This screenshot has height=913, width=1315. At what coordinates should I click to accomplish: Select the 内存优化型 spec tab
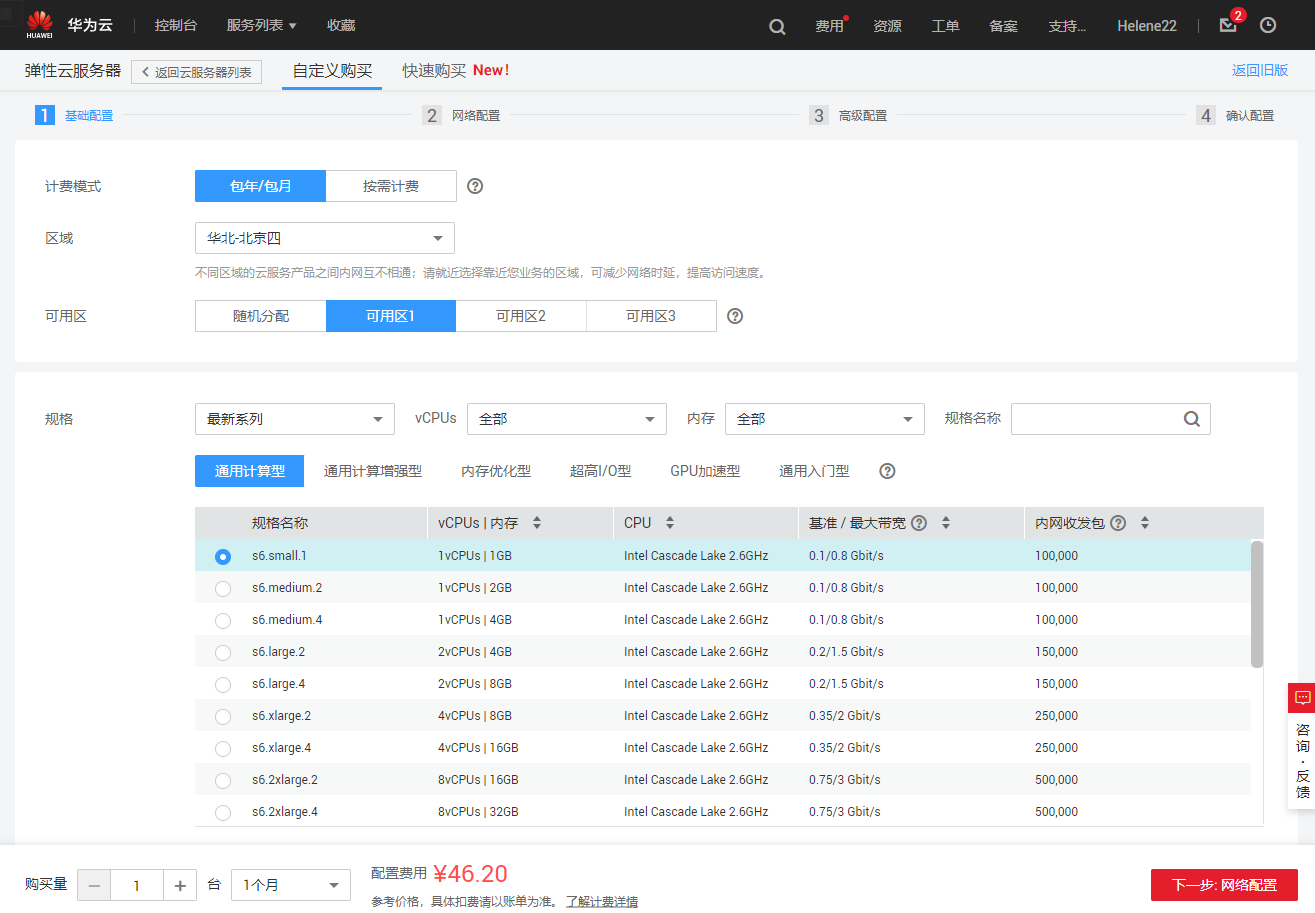(x=496, y=471)
